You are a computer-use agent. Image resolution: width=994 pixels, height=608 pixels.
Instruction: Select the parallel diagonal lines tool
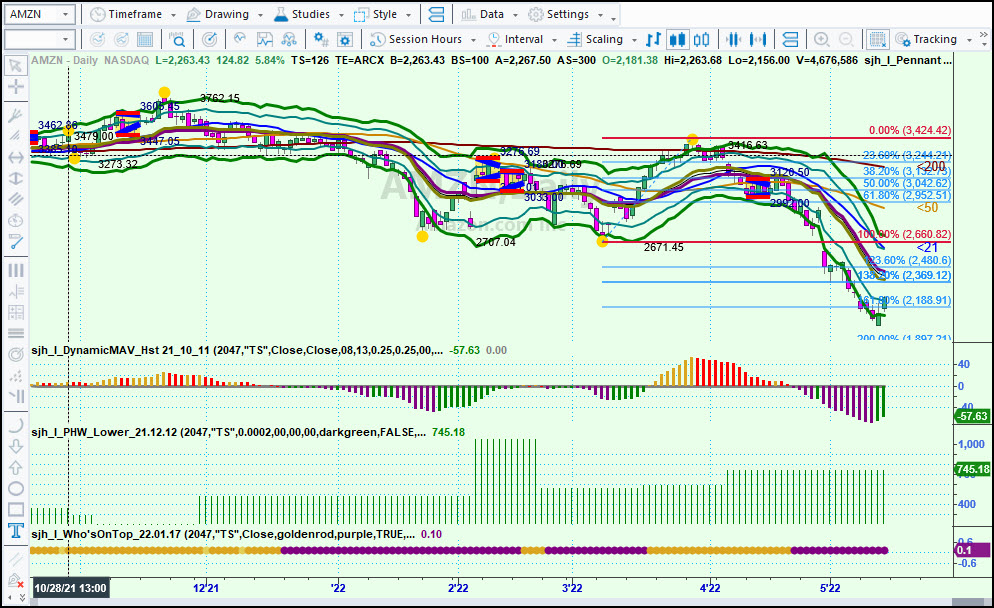coord(16,199)
